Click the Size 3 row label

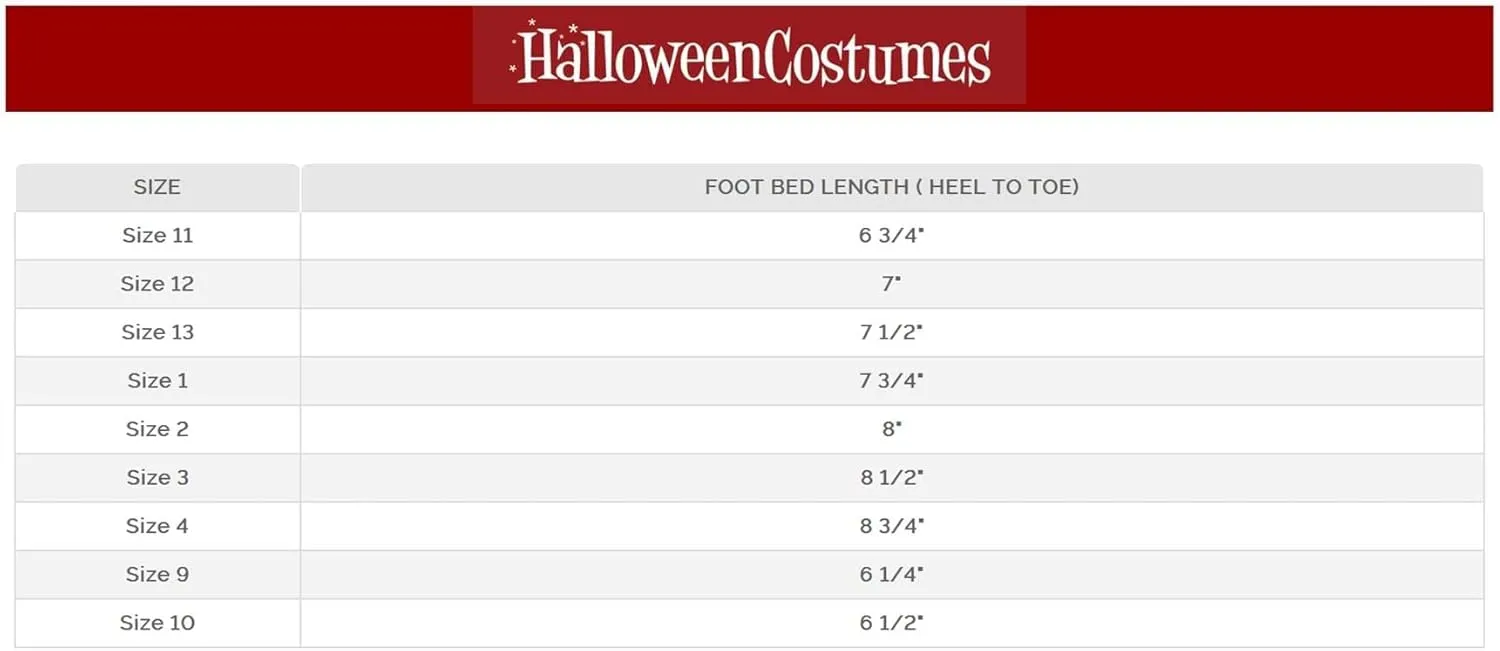pyautogui.click(x=157, y=477)
